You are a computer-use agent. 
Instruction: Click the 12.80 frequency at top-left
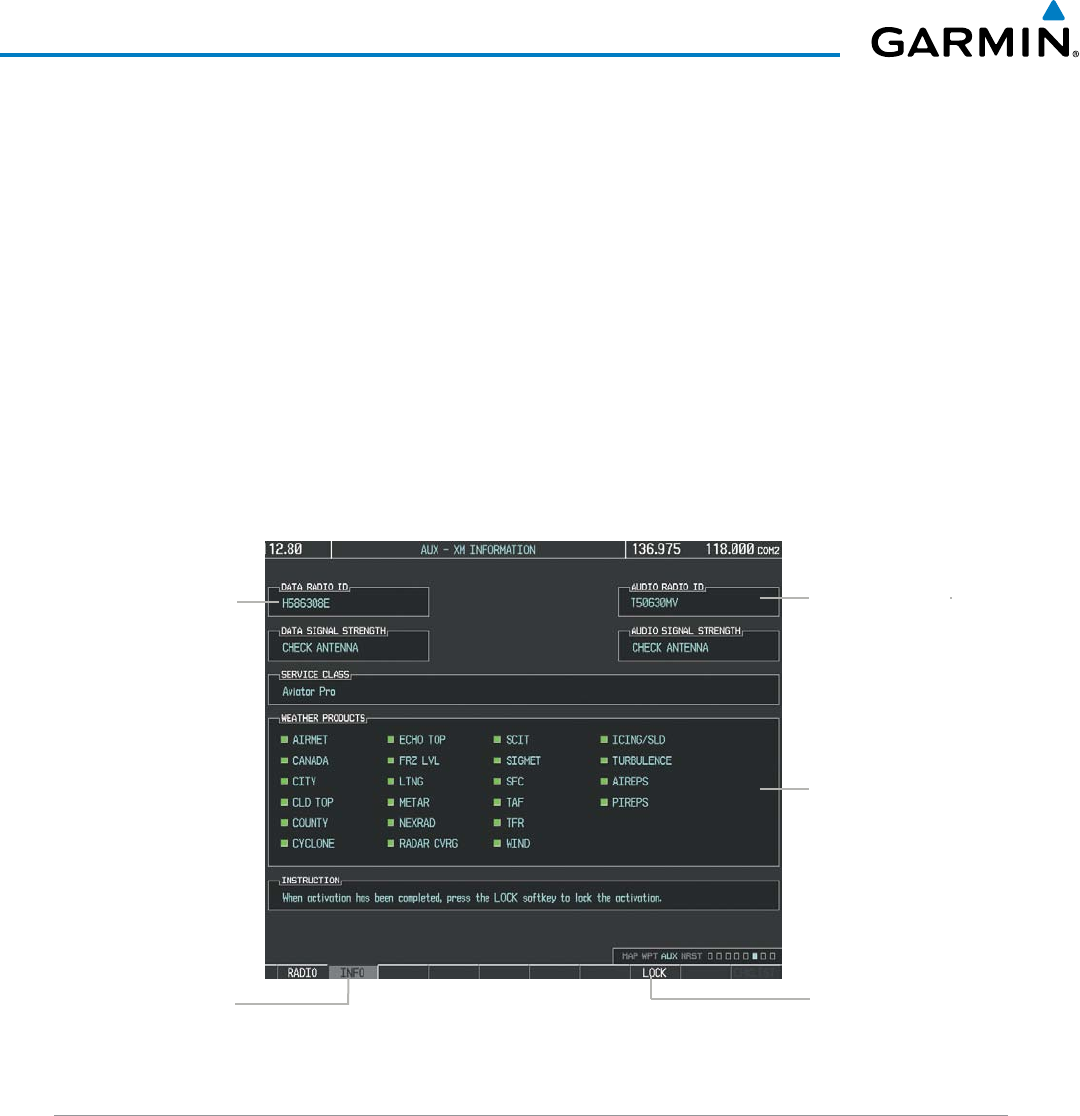pyautogui.click(x=285, y=549)
